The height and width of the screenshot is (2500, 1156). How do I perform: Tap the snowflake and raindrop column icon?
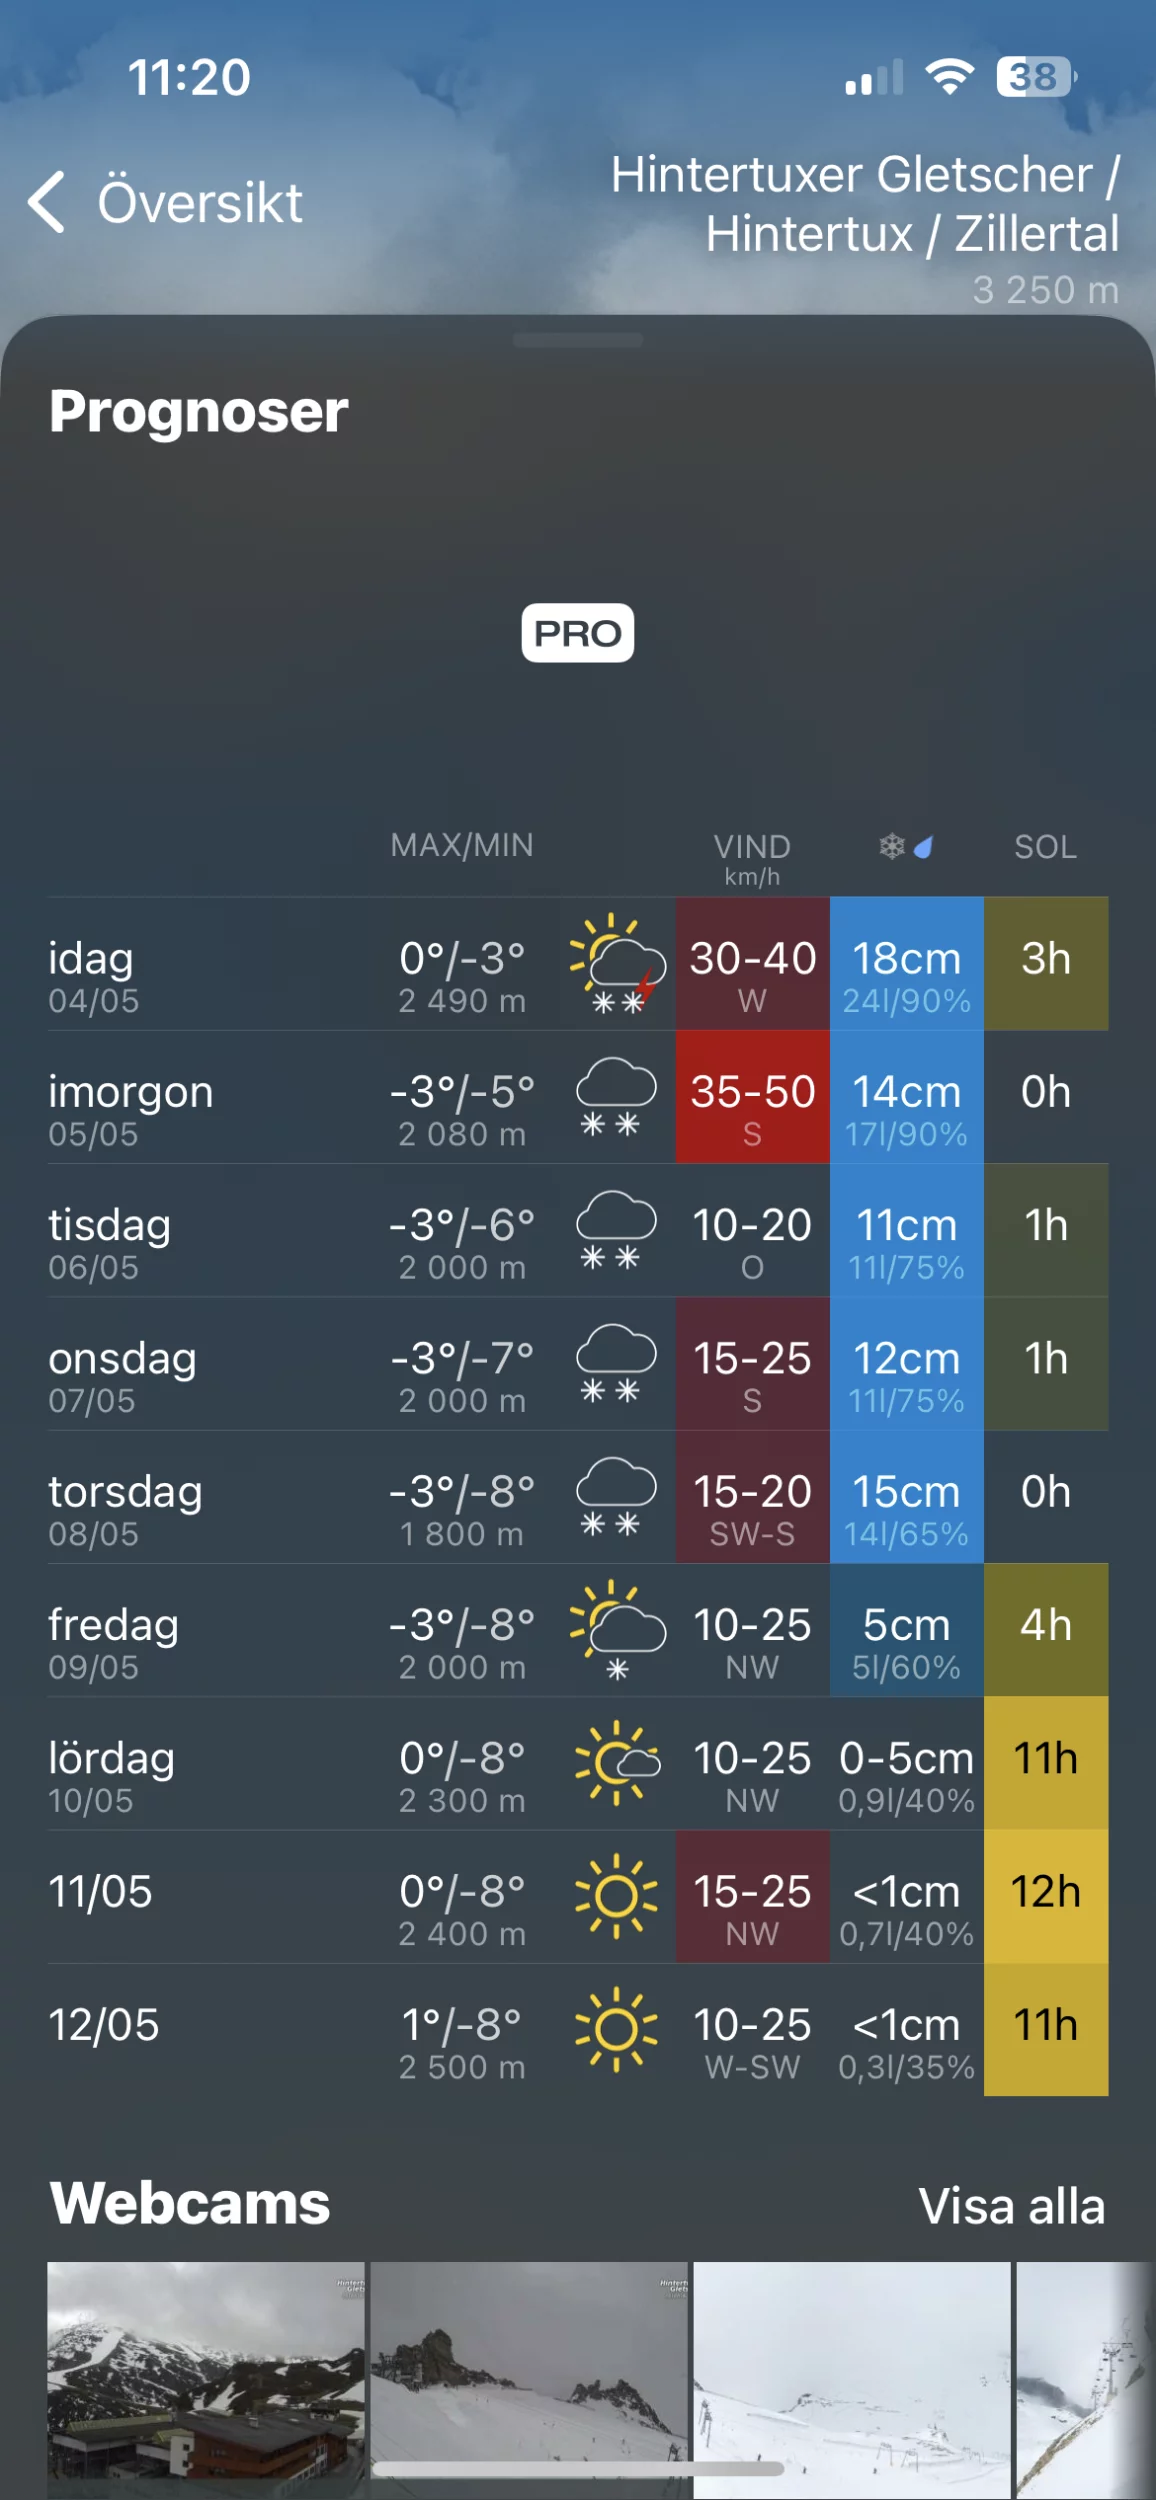pos(906,848)
